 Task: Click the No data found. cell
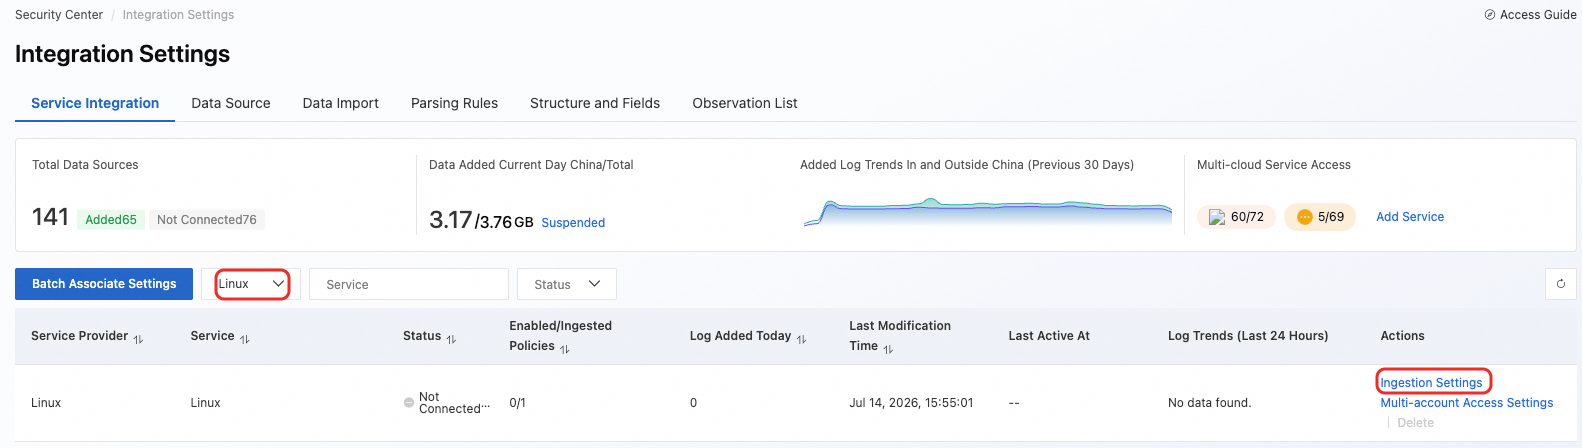pos(1209,403)
